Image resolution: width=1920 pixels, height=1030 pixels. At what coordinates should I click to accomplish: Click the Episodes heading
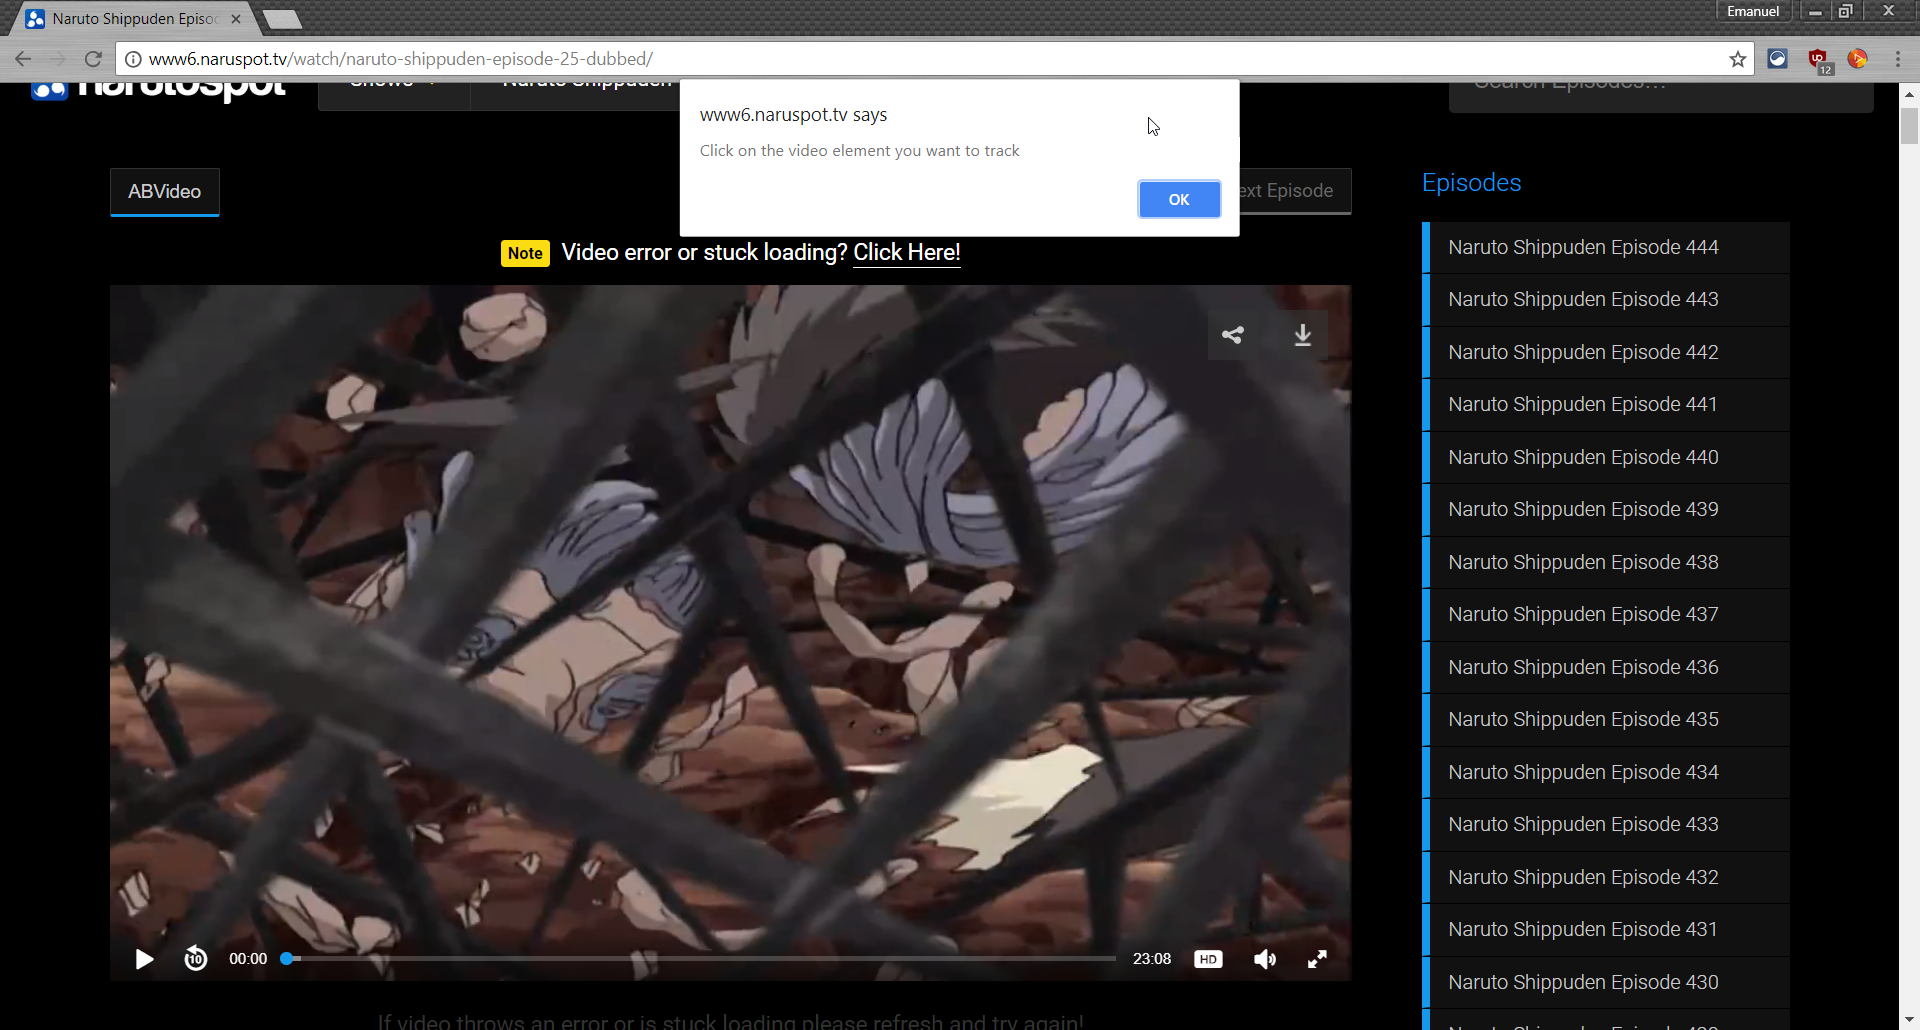point(1471,183)
